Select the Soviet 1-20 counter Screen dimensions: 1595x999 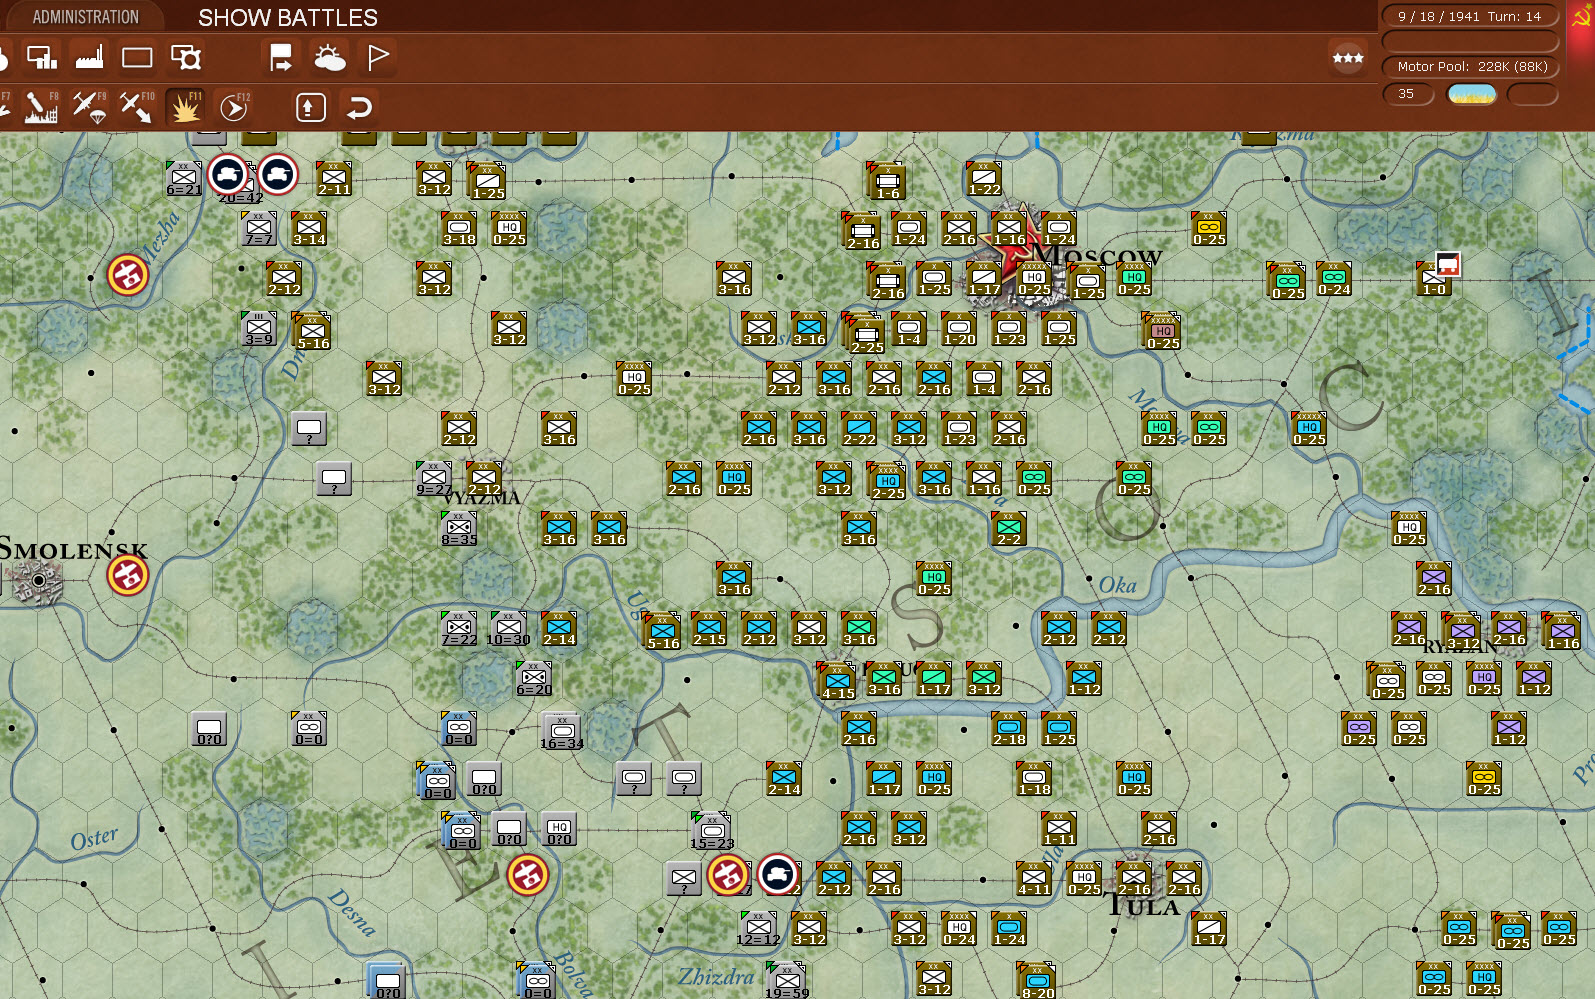[x=959, y=329]
